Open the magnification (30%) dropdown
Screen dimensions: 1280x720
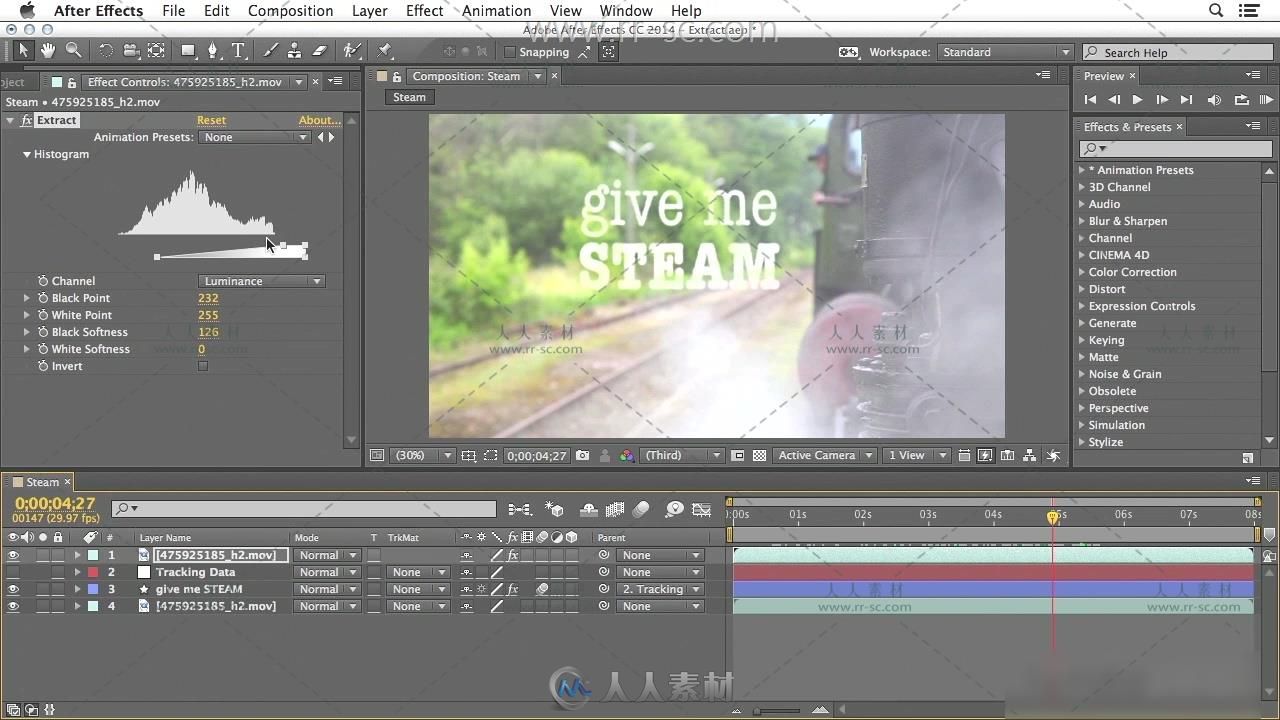423,455
